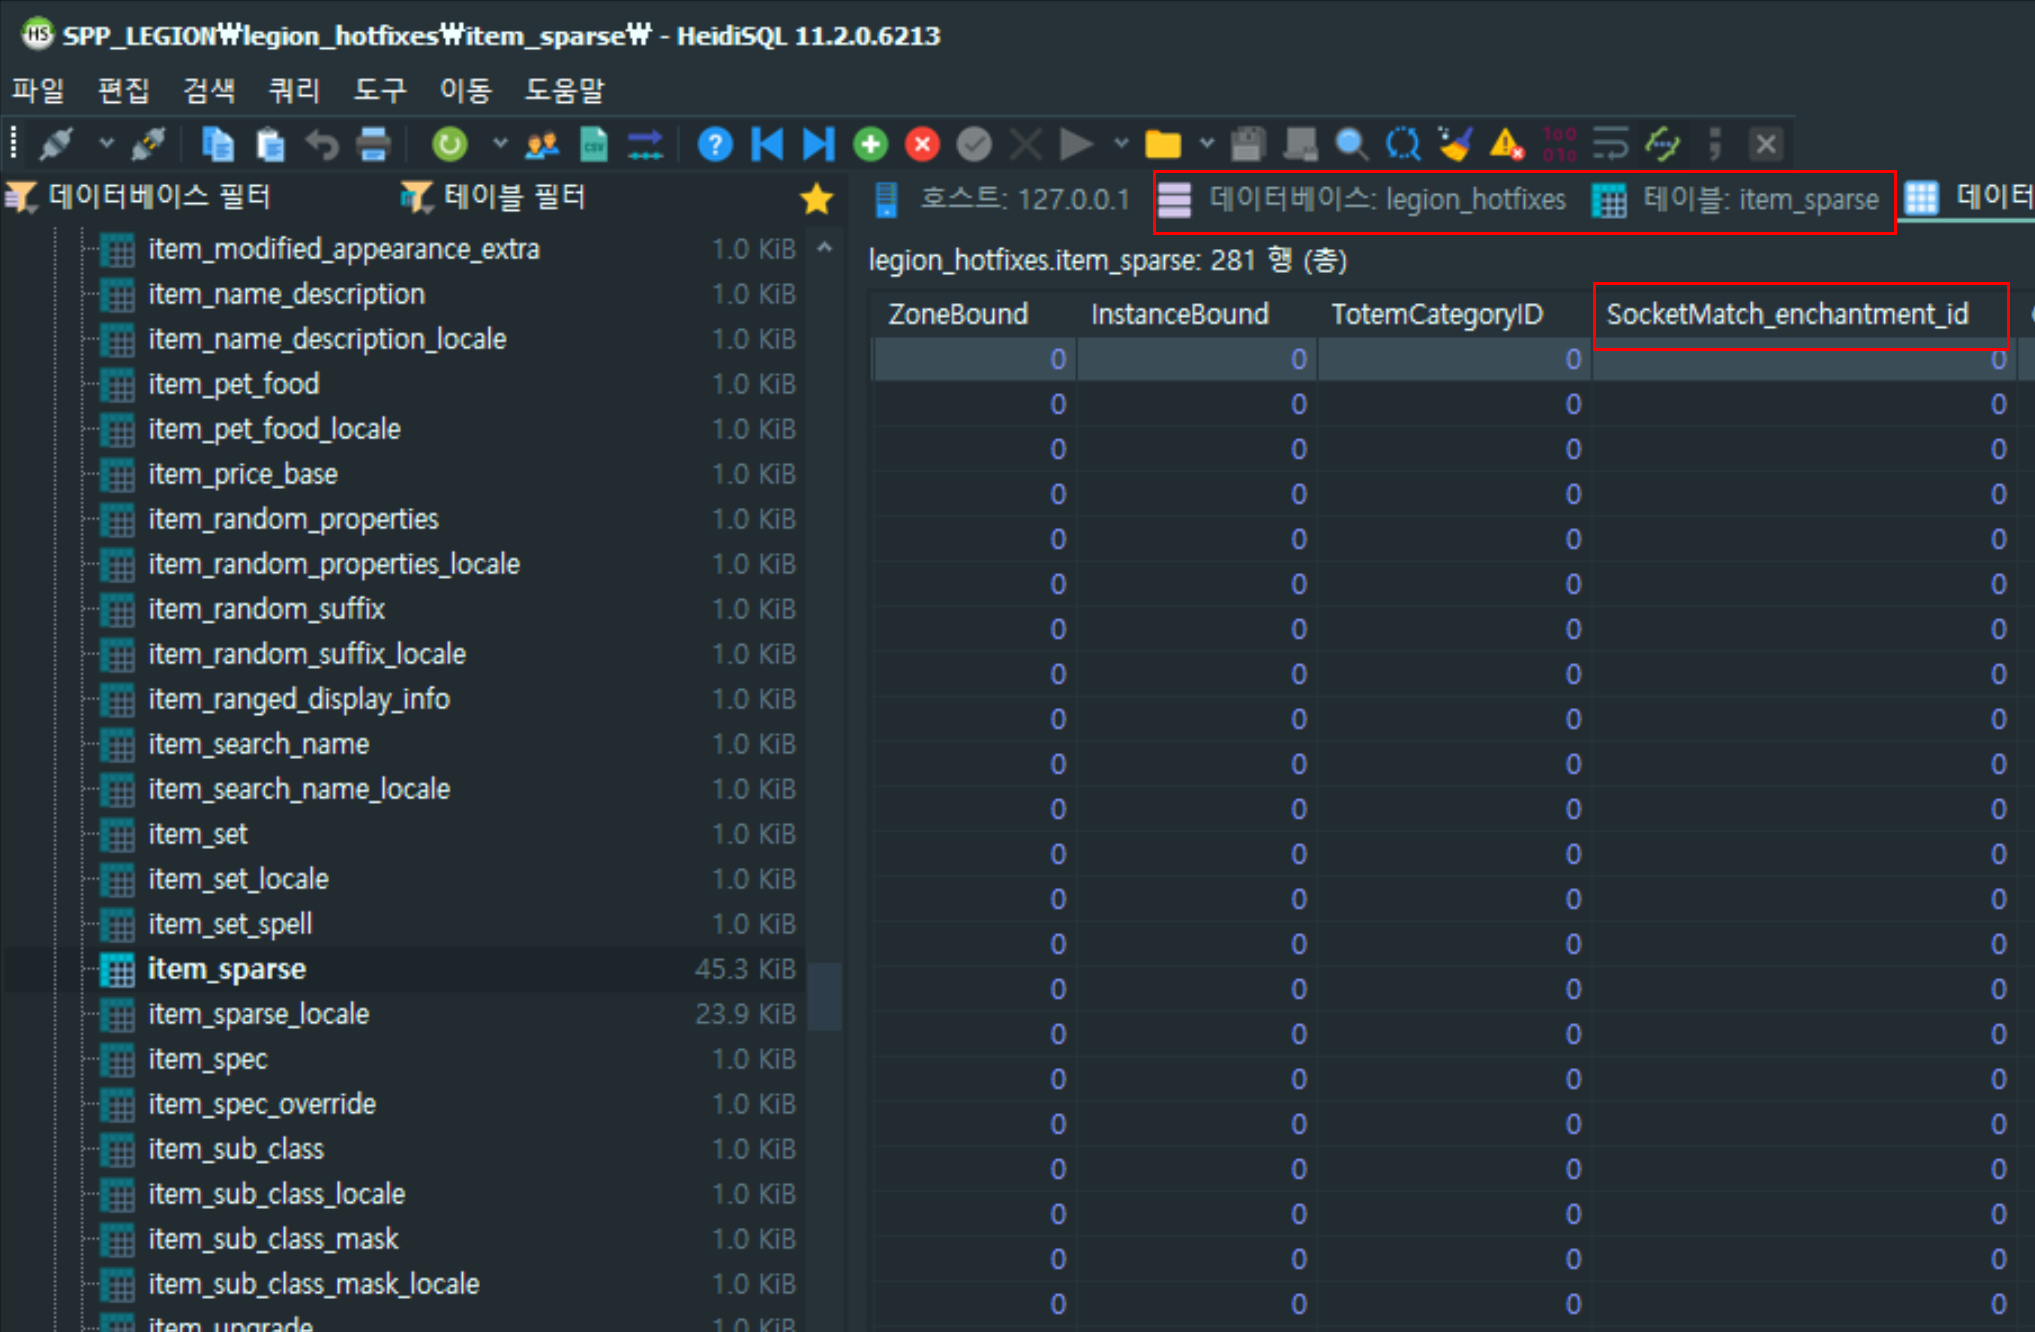Open the 파일 menu
Image resolution: width=2035 pixels, height=1332 pixels.
[x=38, y=91]
